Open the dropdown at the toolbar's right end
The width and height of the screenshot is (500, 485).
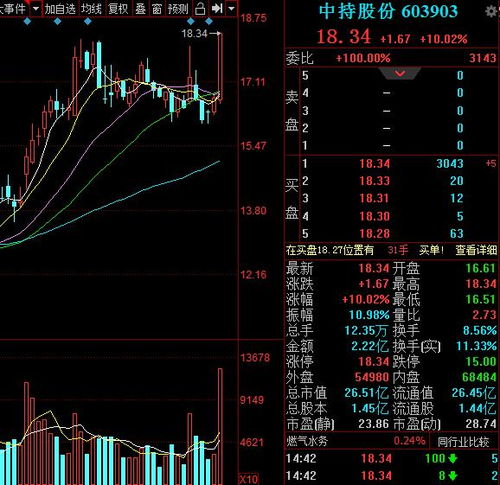point(231,8)
